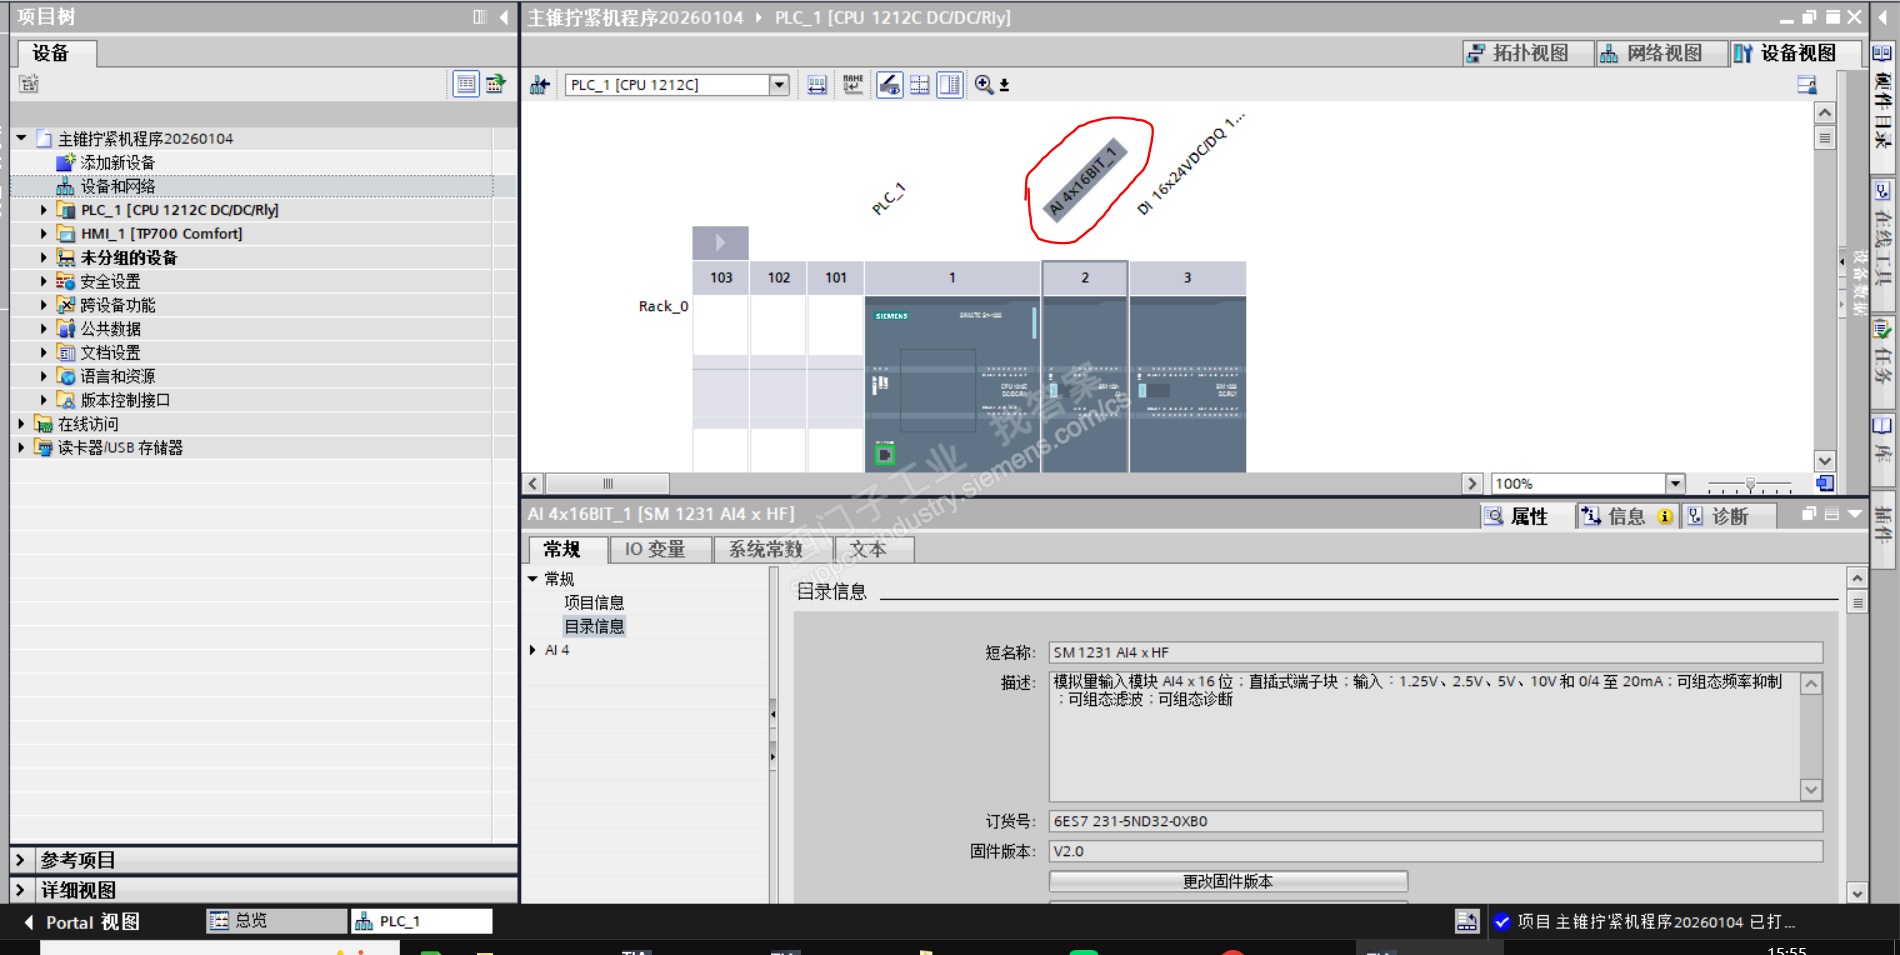This screenshot has width=1900, height=955.
Task: Open the PLC_1 editor bar button
Action: click(x=421, y=921)
